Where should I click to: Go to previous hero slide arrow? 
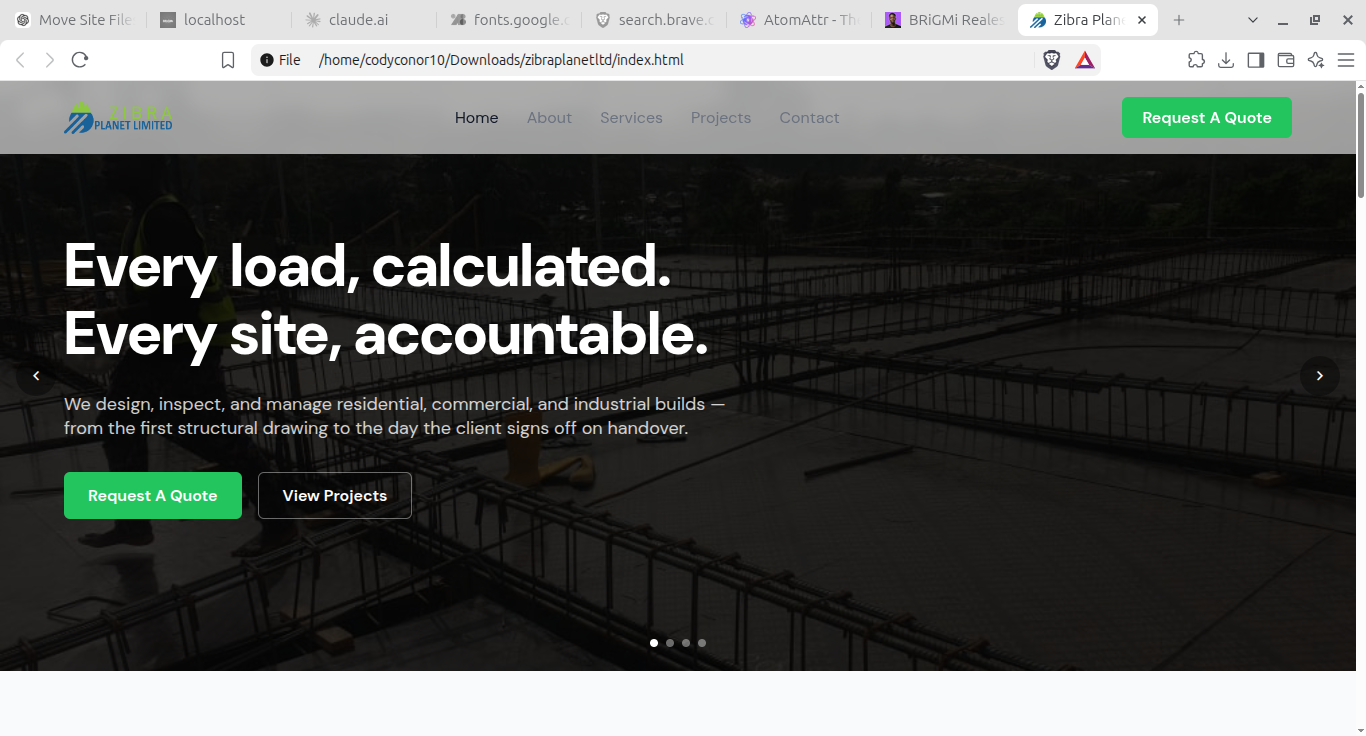(36, 376)
